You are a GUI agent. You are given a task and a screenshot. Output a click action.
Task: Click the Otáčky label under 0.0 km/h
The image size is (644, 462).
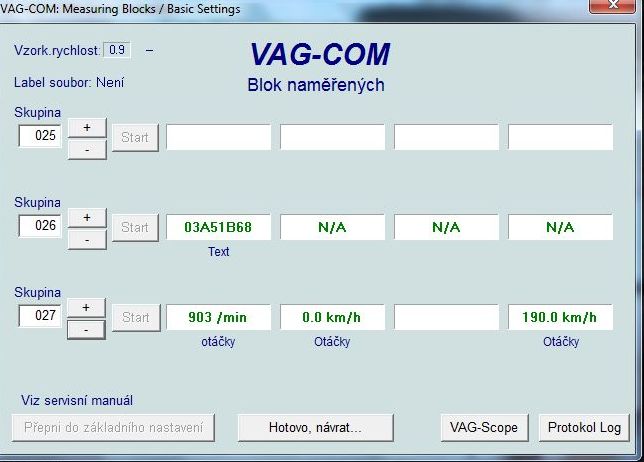(332, 342)
